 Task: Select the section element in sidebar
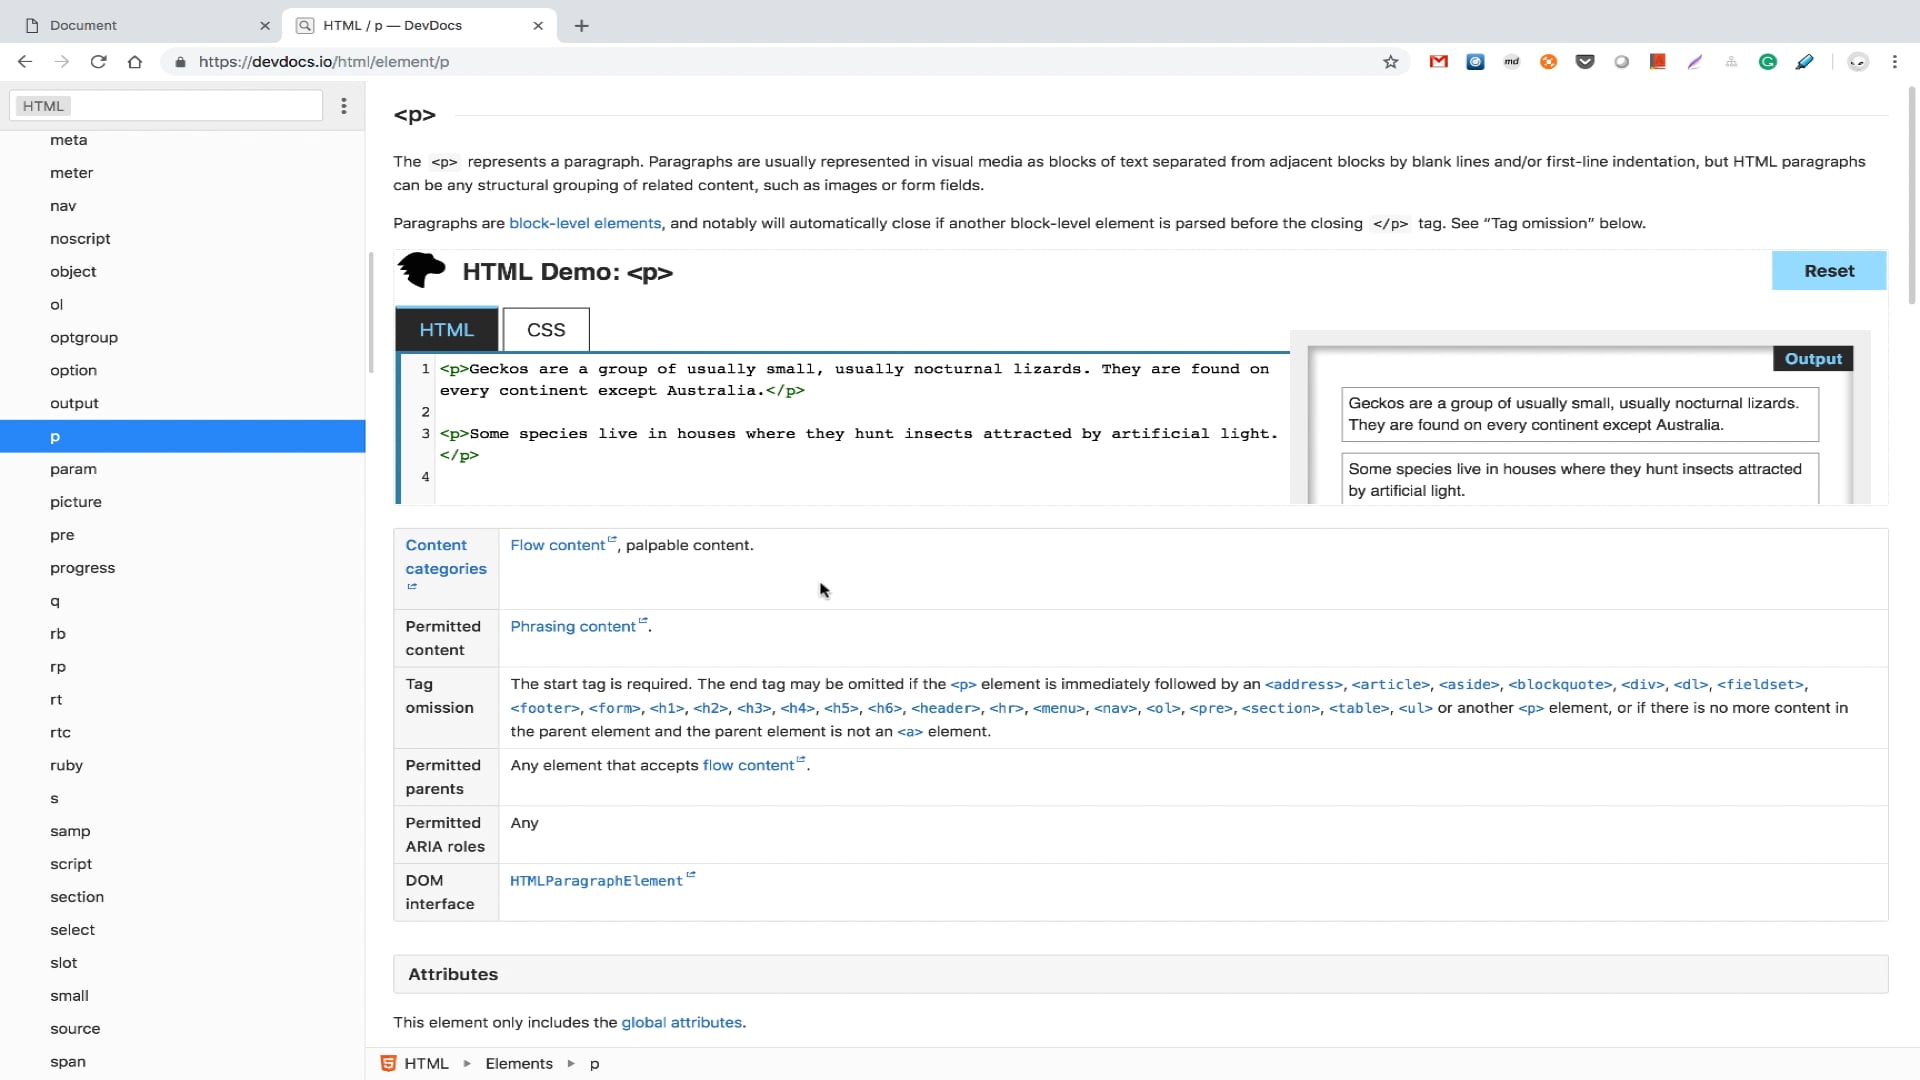click(x=77, y=897)
